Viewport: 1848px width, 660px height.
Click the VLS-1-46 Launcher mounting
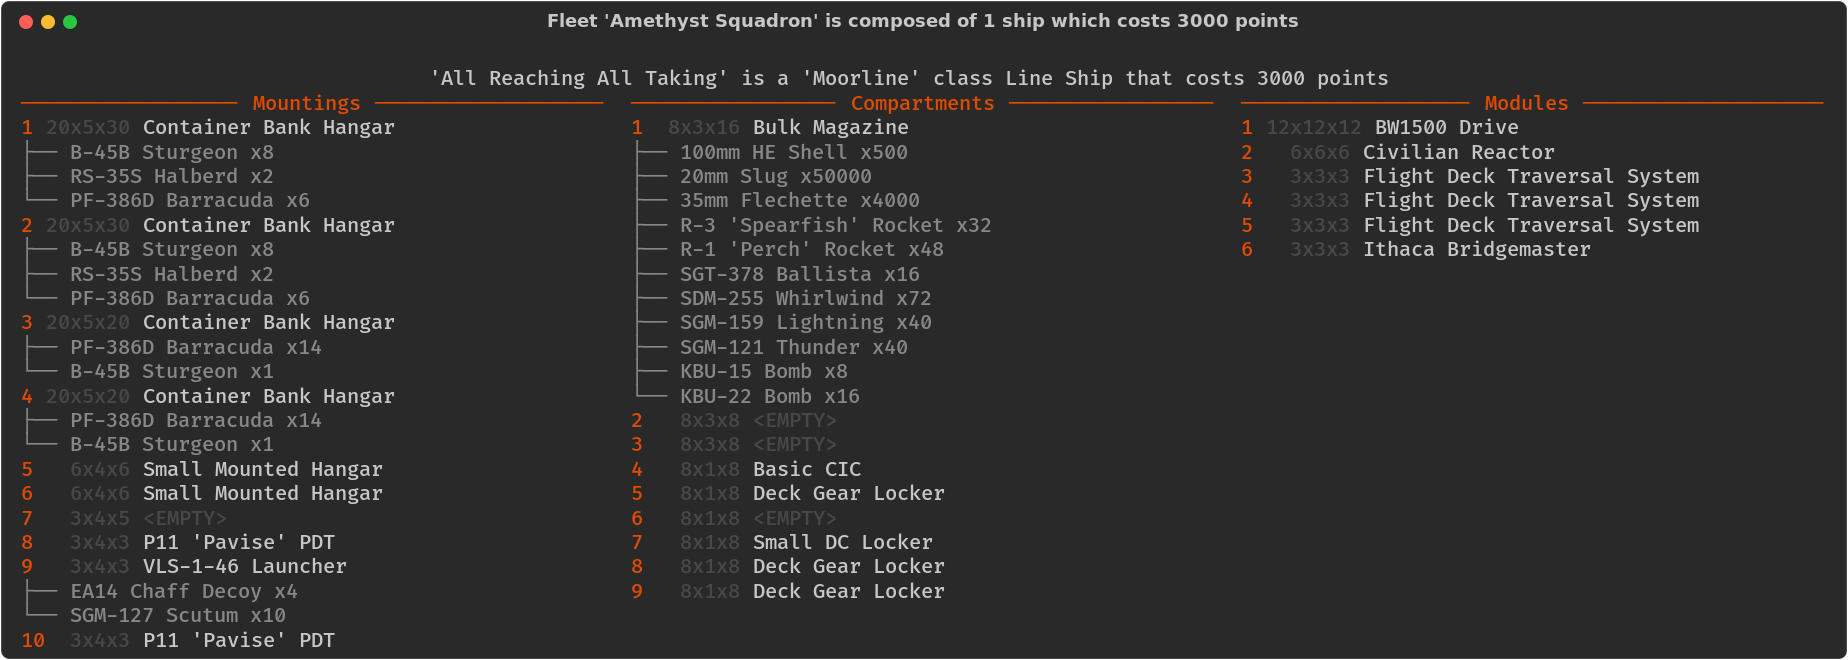point(244,566)
